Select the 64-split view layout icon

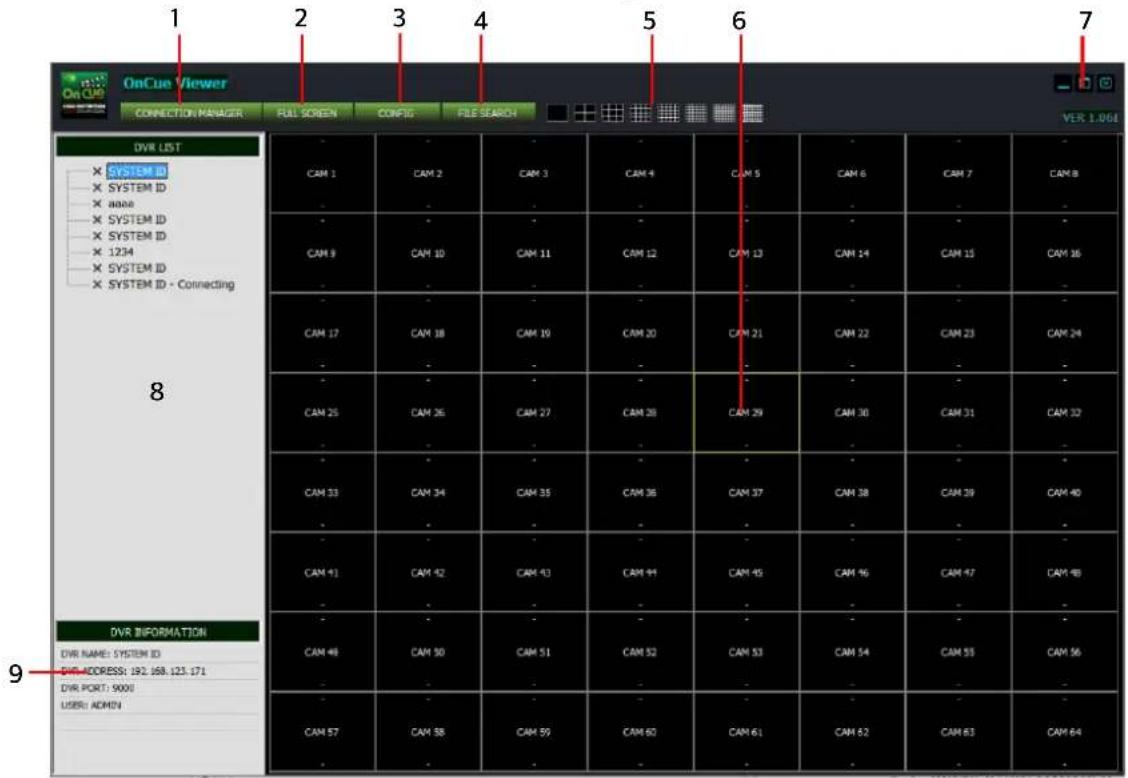[752, 113]
